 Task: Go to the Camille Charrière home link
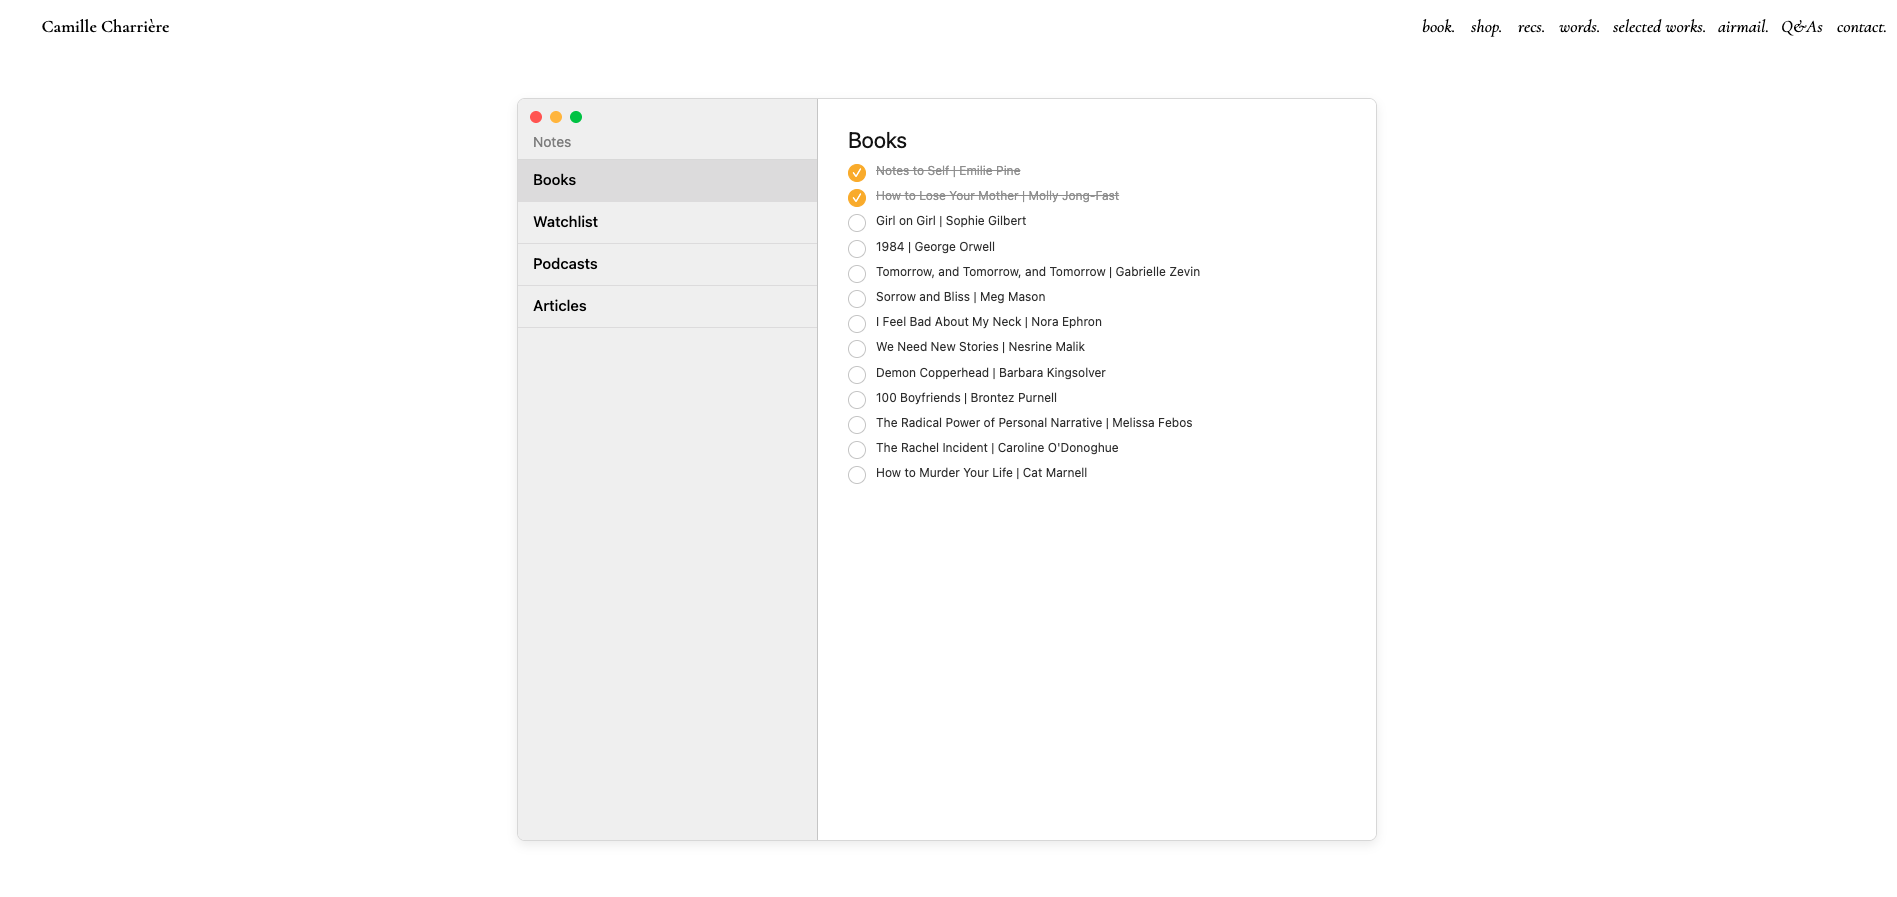tap(106, 27)
